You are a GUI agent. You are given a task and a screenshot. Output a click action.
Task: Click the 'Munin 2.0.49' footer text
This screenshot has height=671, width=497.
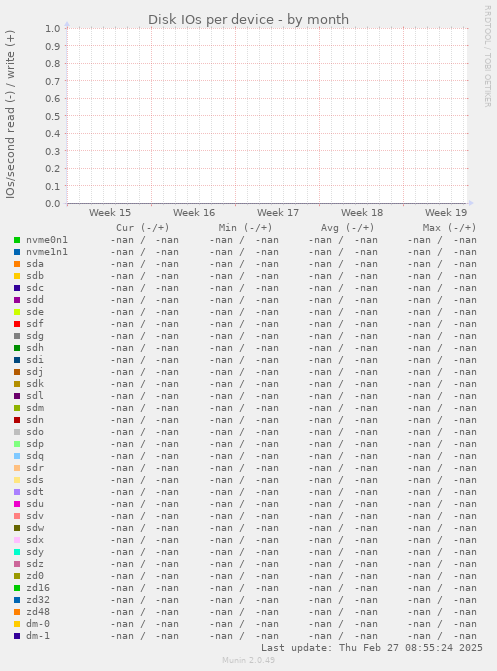[248, 660]
